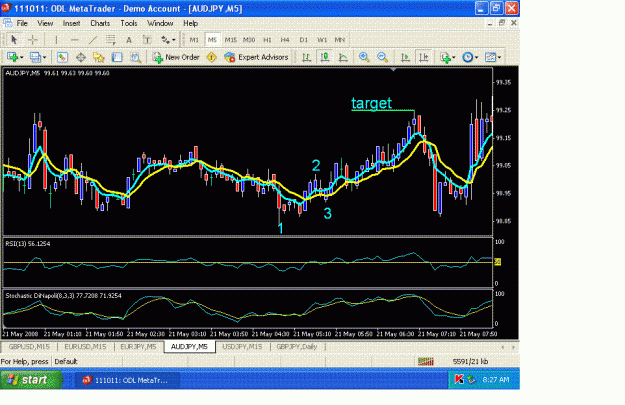
Task: Open the Tools menu
Action: [x=129, y=24]
